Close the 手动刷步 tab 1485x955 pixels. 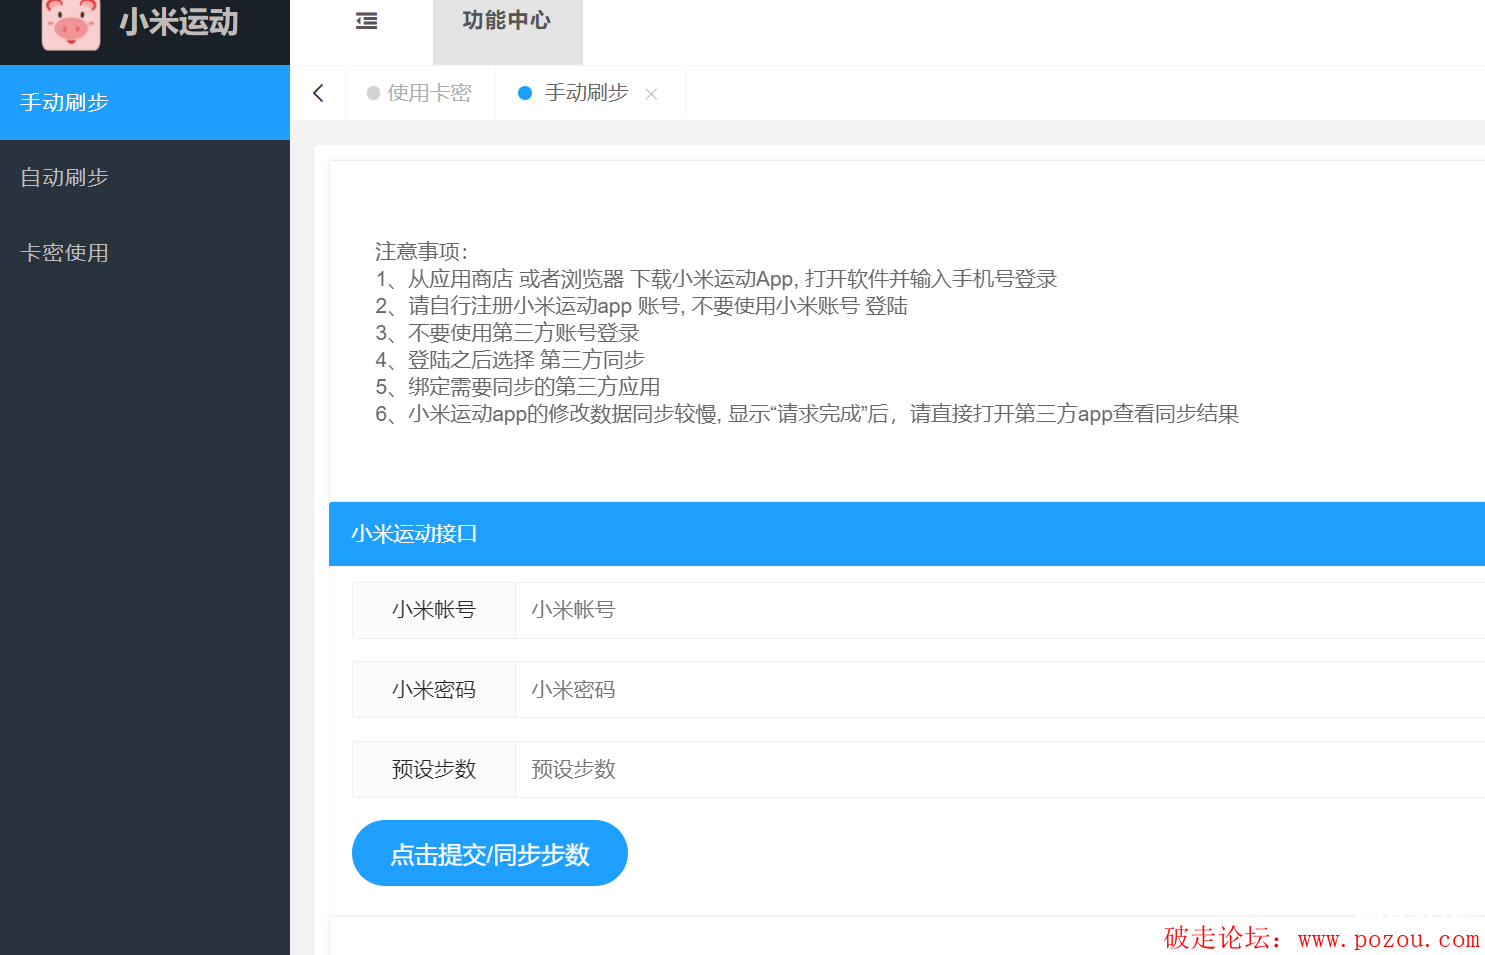(x=651, y=94)
